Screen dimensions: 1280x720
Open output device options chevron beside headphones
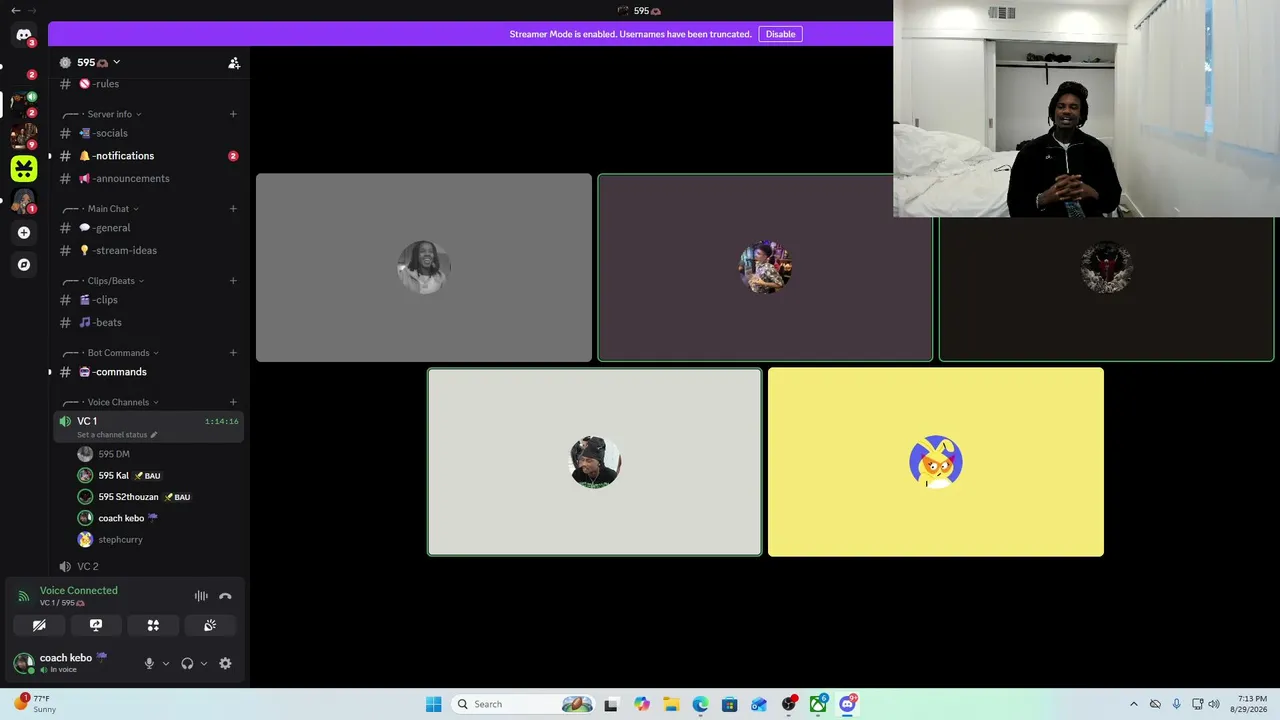[x=204, y=663]
